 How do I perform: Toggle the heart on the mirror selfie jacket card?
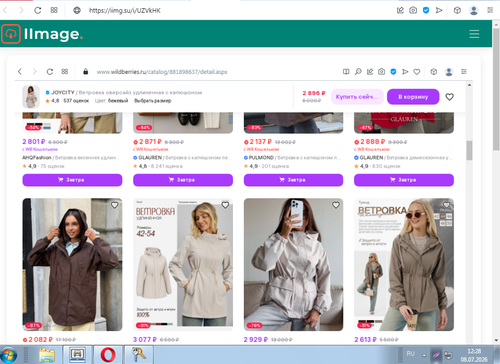click(336, 205)
